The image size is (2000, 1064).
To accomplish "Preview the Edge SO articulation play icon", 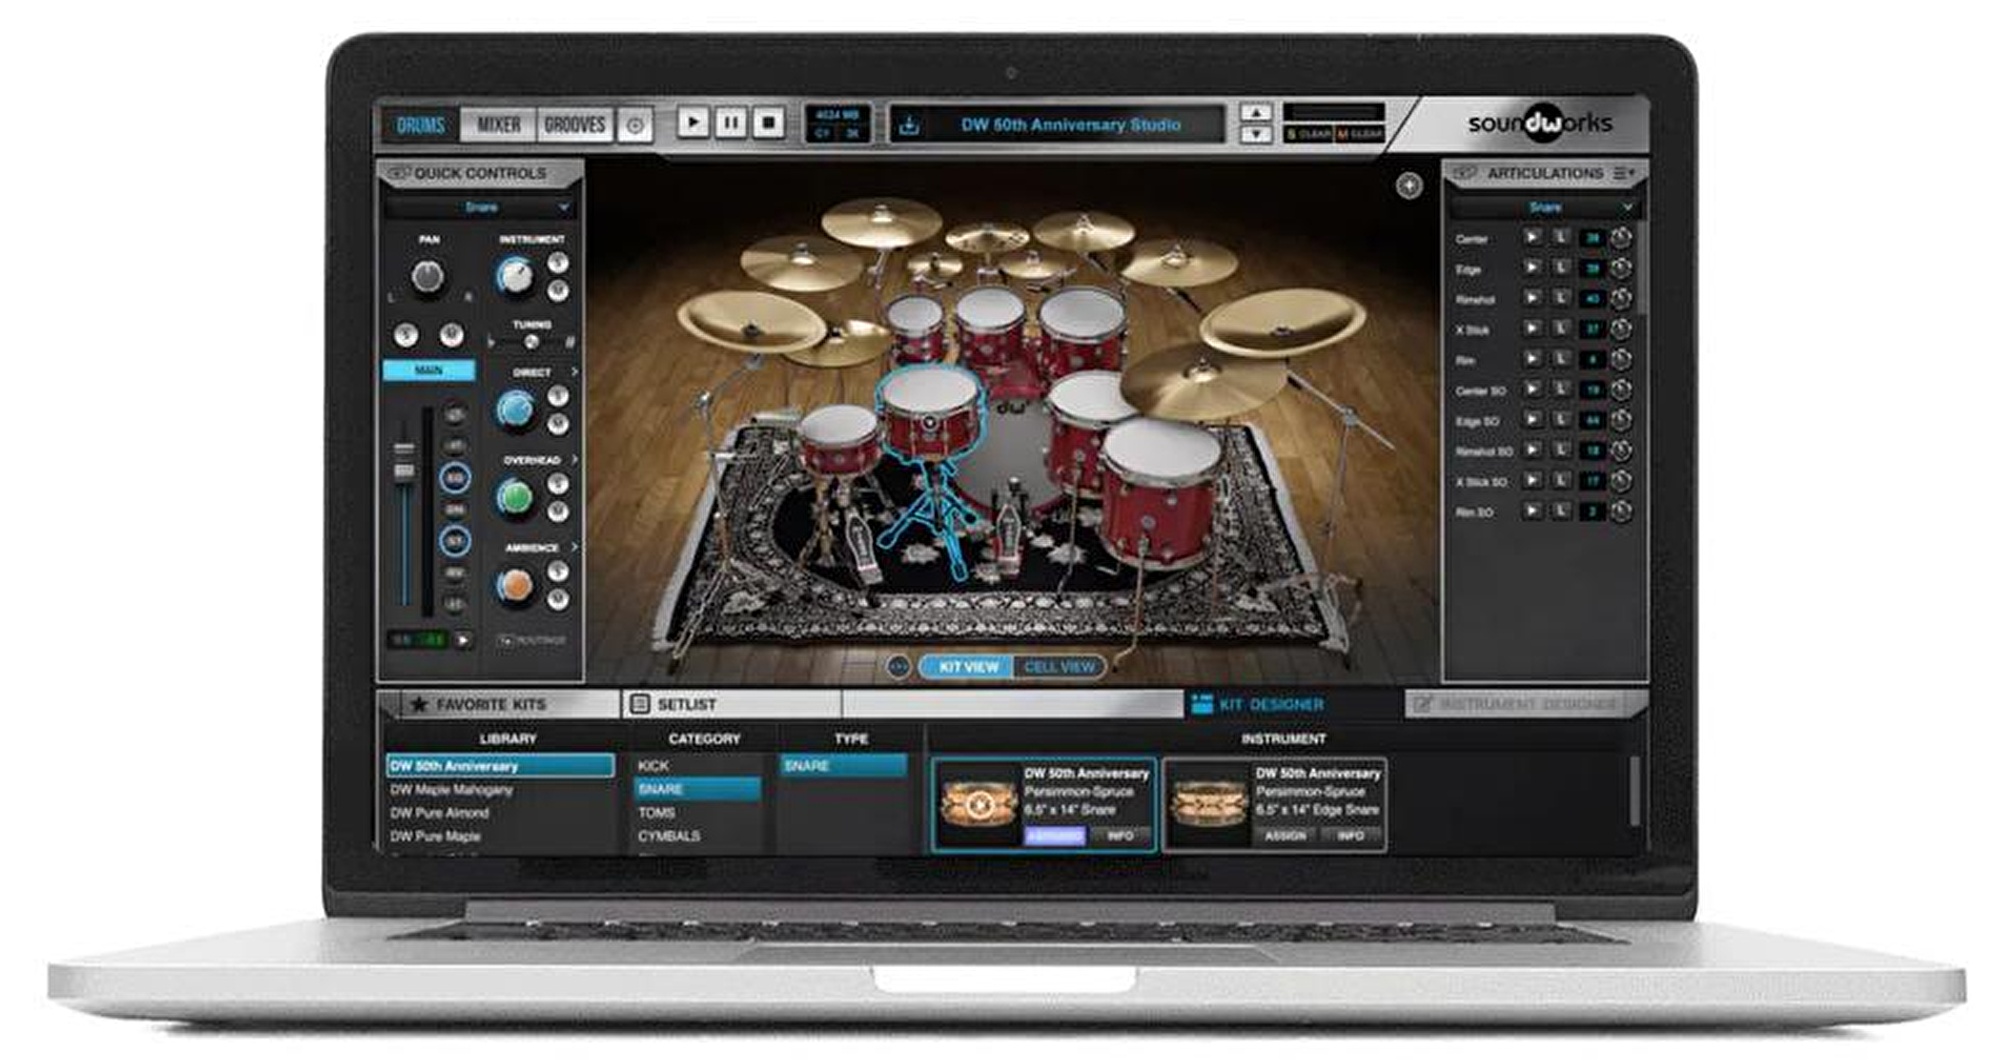I will click(x=1531, y=419).
